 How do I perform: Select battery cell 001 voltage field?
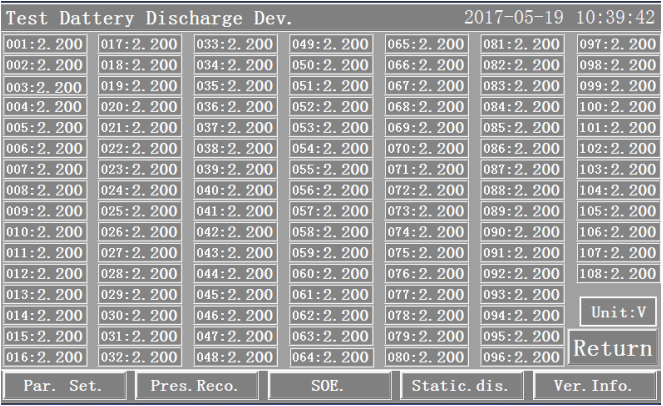coord(44,45)
